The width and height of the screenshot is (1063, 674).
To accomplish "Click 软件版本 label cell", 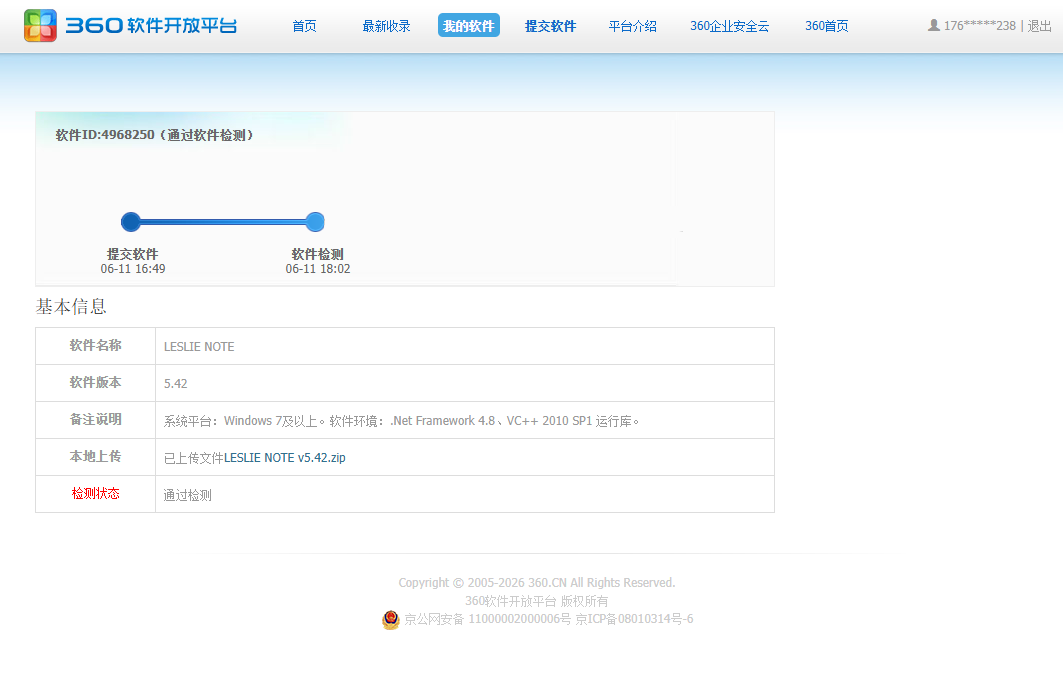I will click(x=96, y=383).
